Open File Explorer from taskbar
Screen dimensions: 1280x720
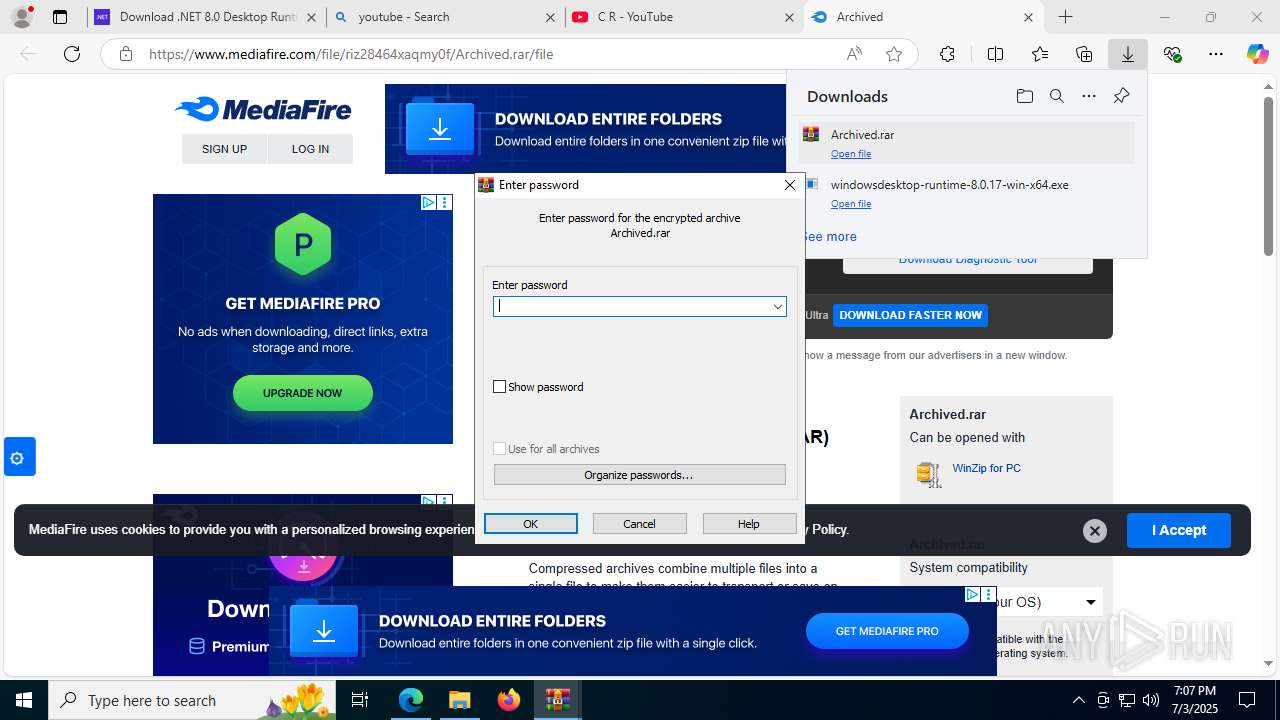click(x=459, y=700)
